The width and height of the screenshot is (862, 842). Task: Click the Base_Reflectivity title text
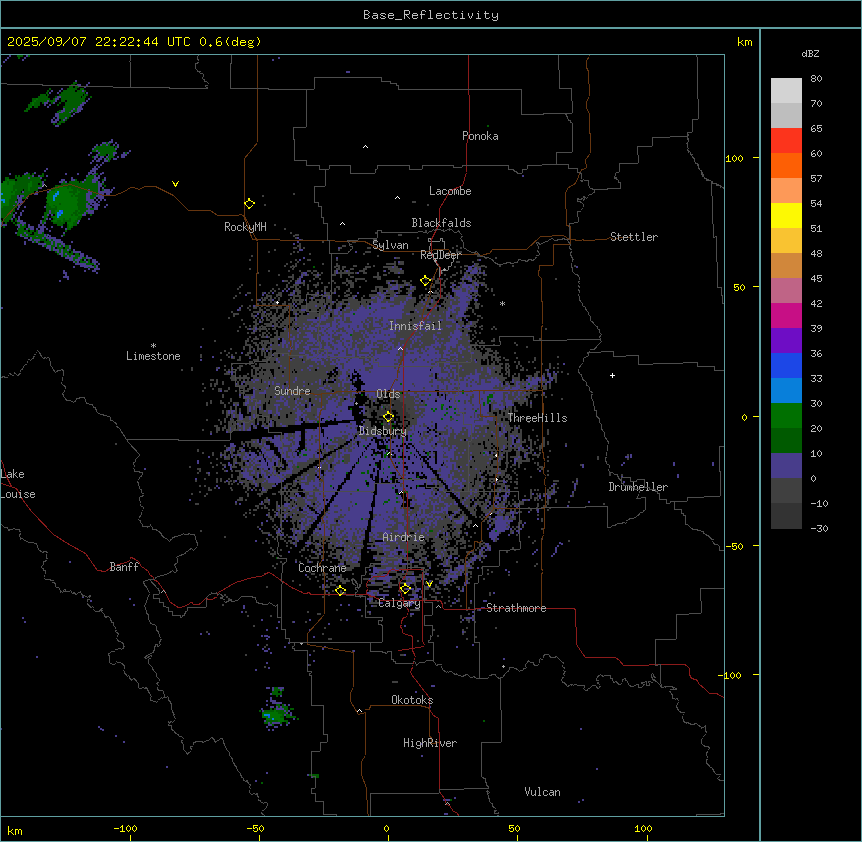(431, 15)
